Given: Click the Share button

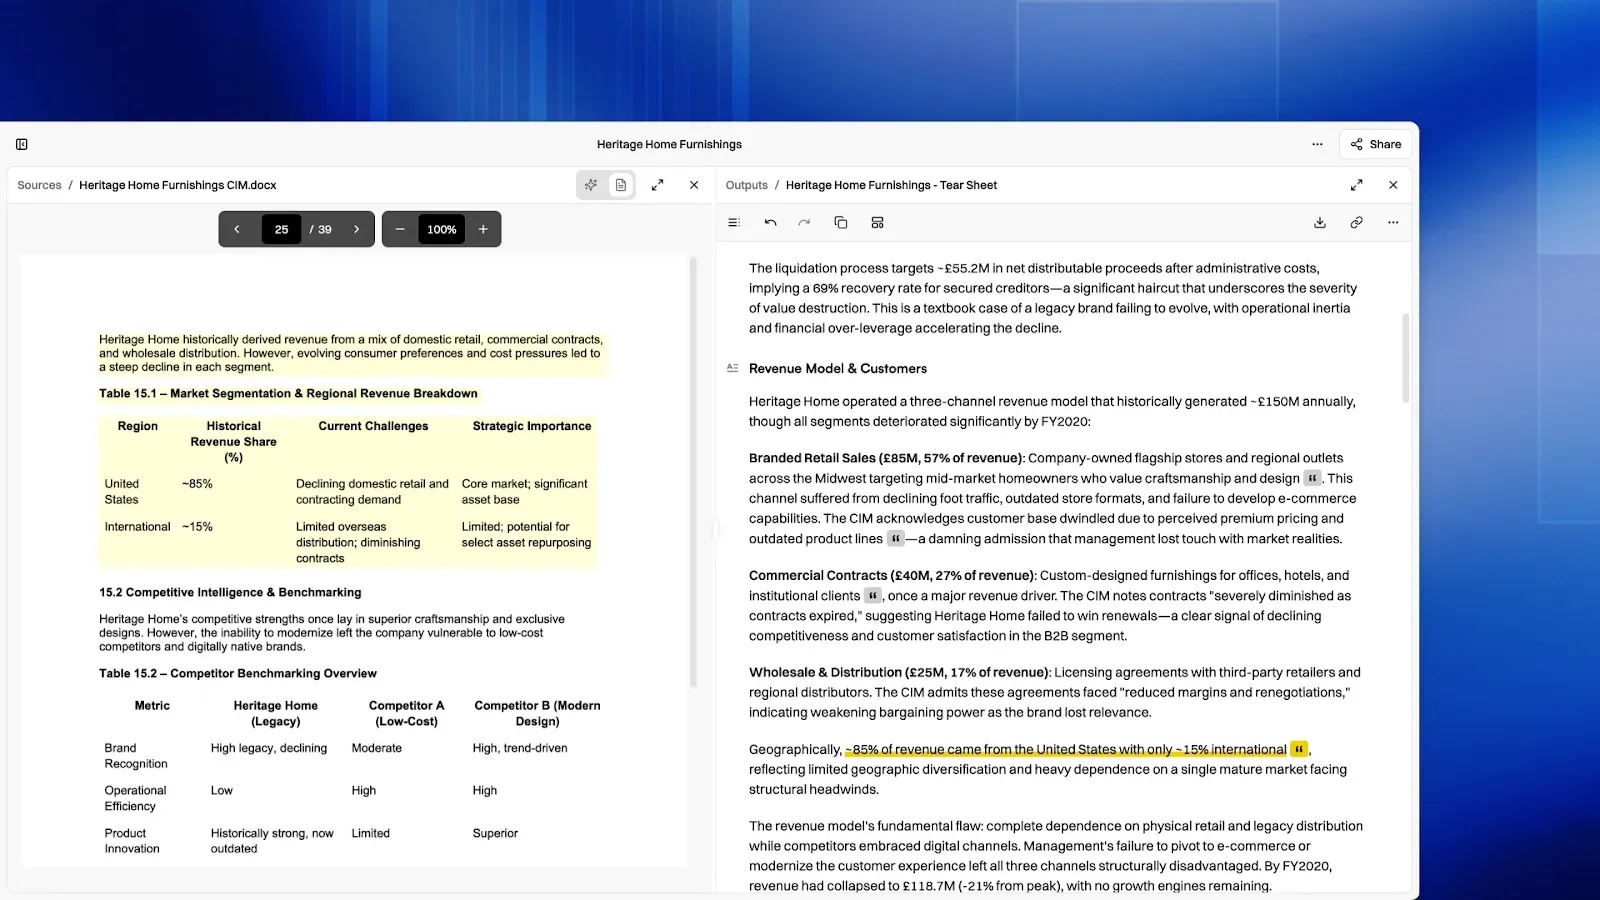Looking at the screenshot, I should [x=1376, y=144].
